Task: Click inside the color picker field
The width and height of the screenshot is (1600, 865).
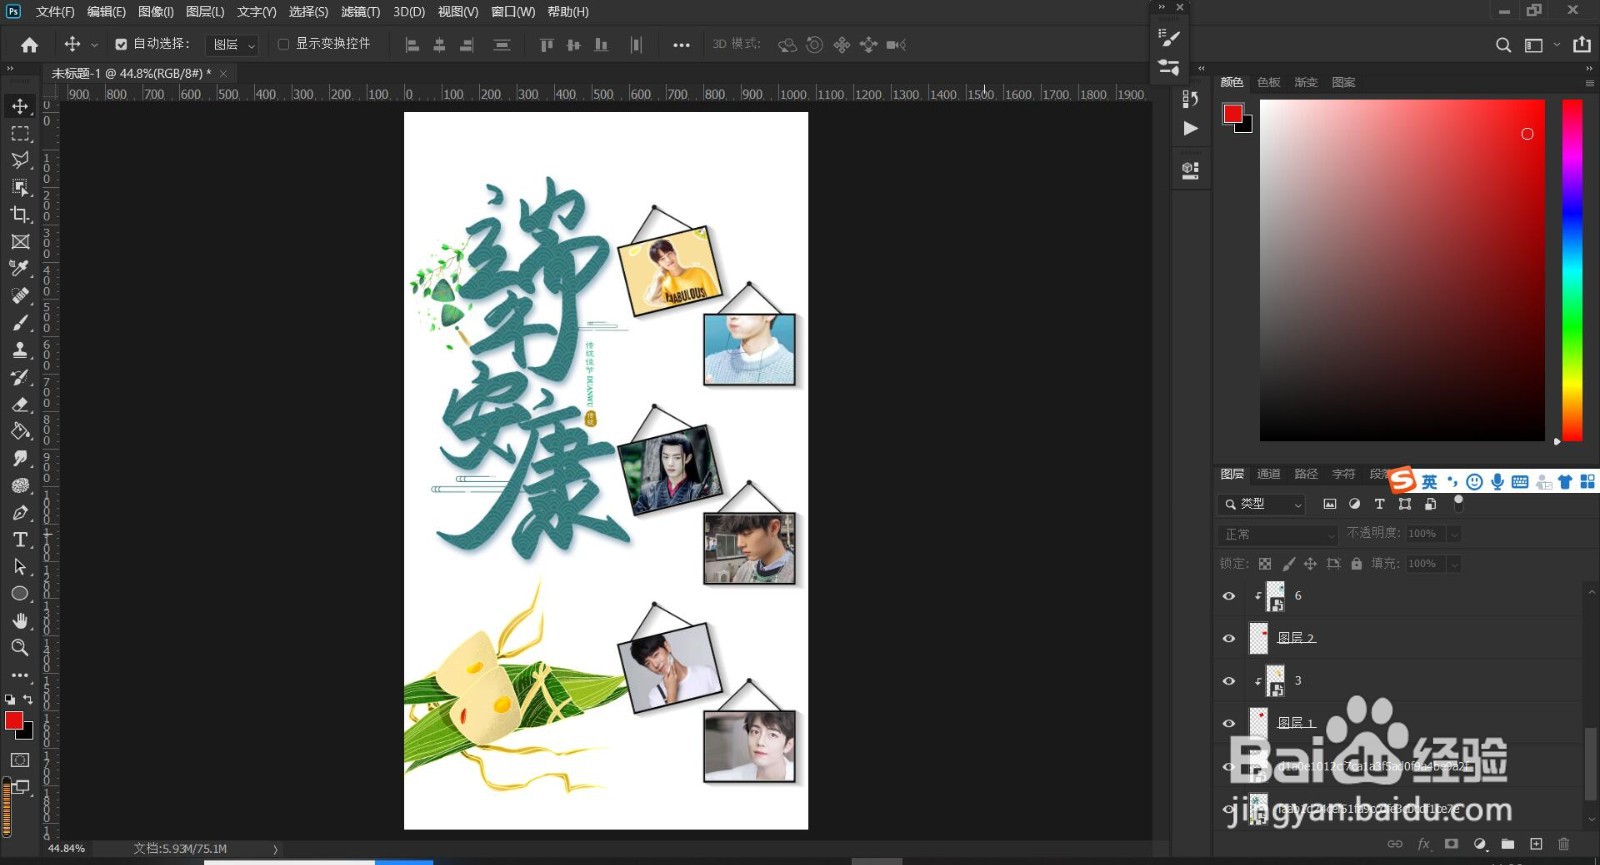Action: pos(1402,270)
